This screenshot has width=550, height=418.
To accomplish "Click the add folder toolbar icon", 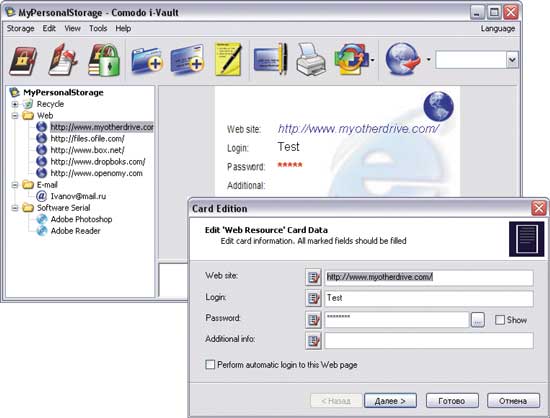I will [x=147, y=60].
